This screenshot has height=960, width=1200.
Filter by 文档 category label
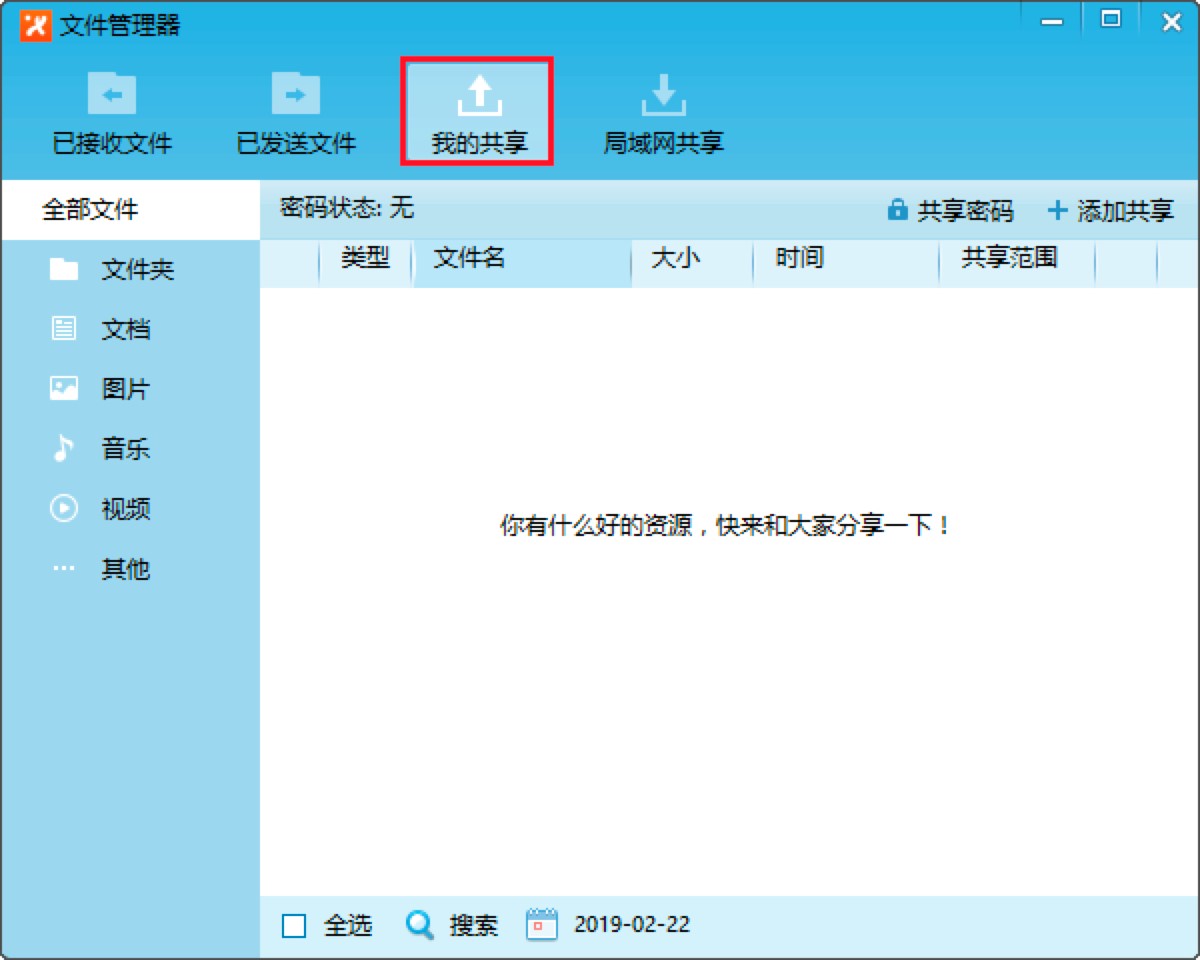tap(126, 329)
